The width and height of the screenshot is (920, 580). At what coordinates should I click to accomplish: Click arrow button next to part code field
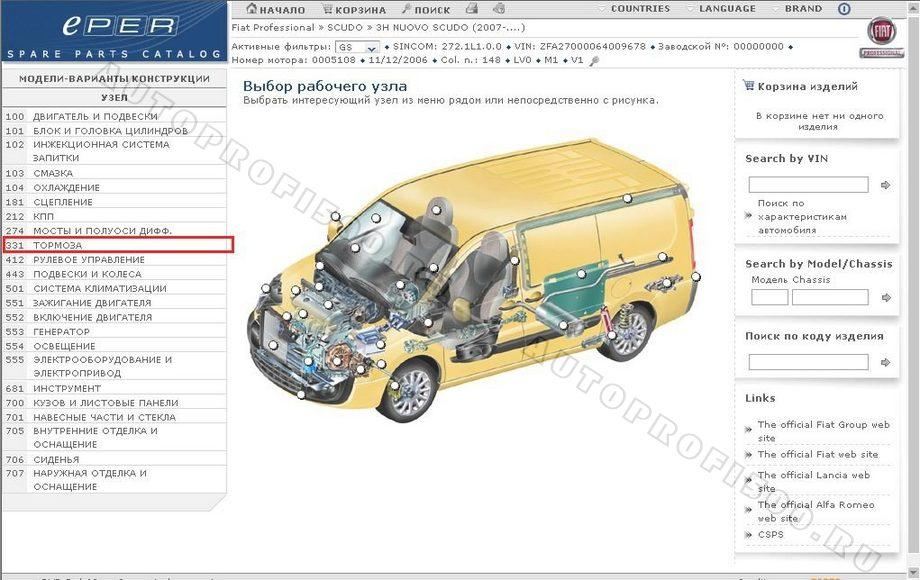pos(885,362)
